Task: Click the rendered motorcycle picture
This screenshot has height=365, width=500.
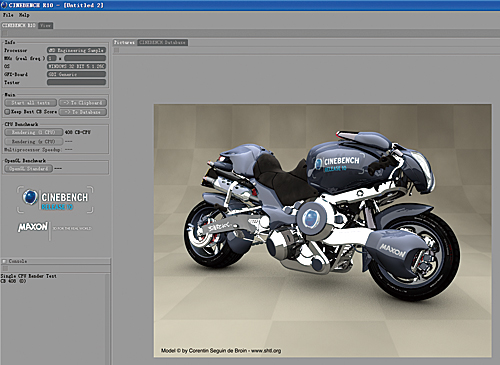Action: [x=322, y=231]
